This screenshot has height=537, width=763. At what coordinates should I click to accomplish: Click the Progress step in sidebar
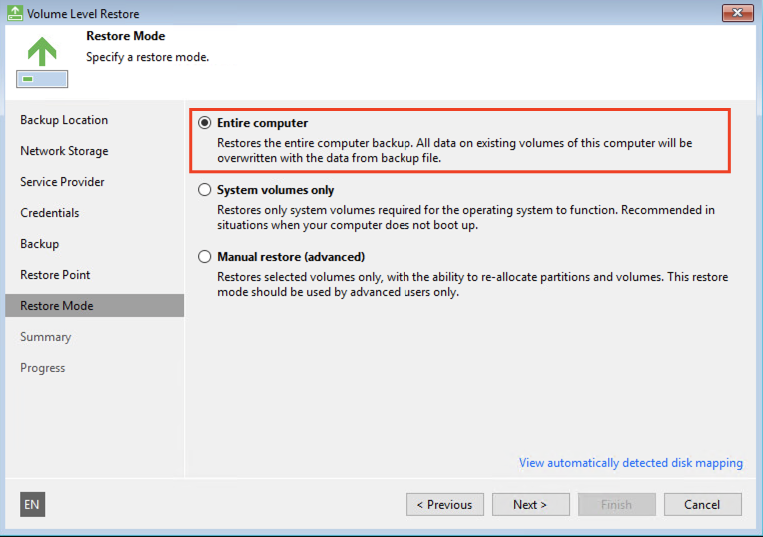[x=43, y=368]
